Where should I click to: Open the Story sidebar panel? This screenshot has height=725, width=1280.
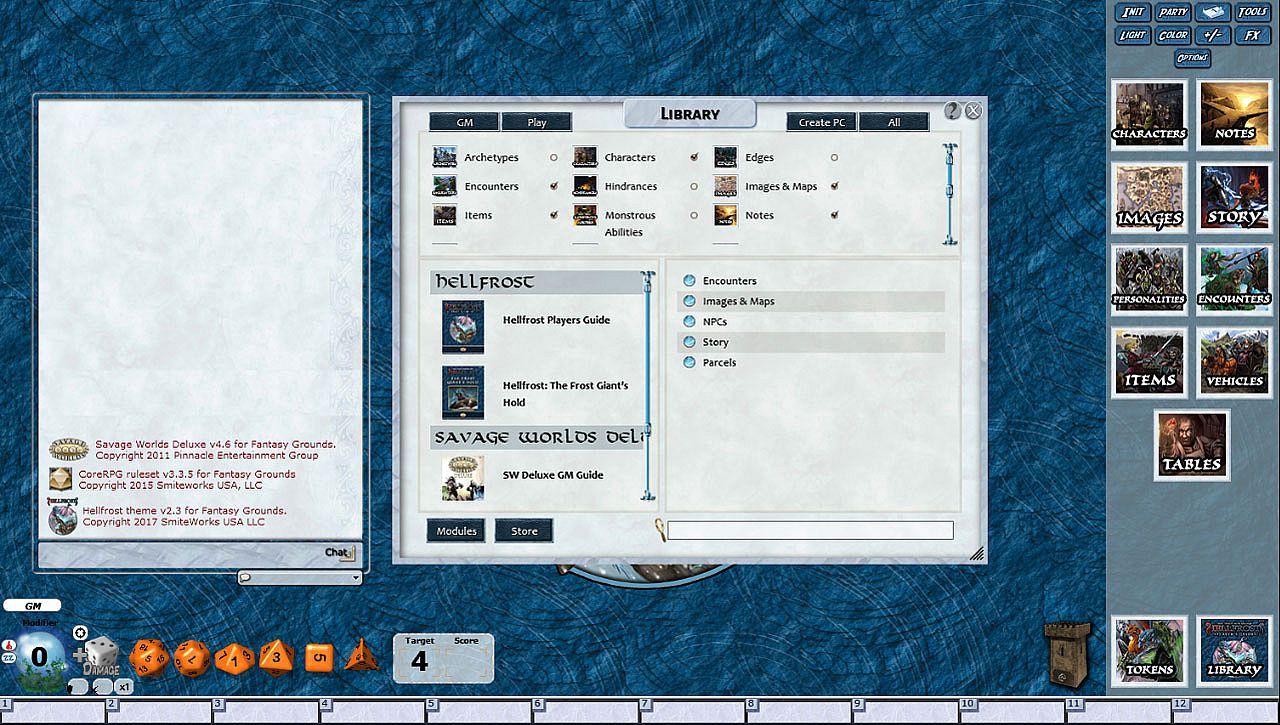pos(1234,198)
